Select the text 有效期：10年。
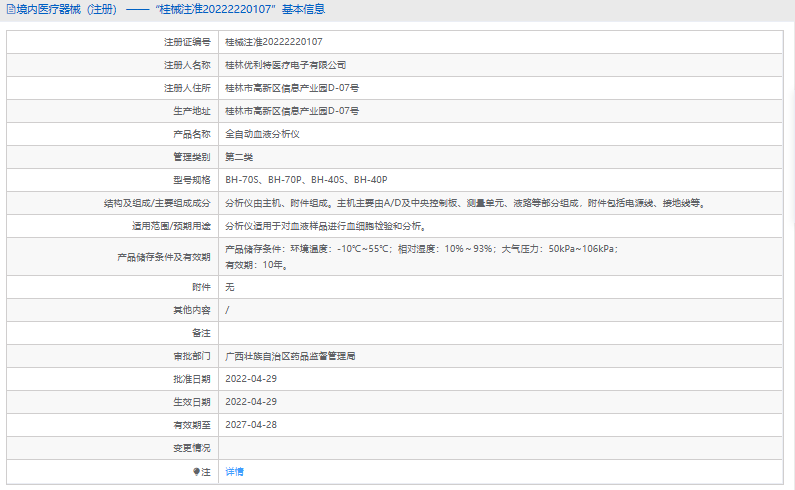Viewport: 795px width, 490px height. pos(257,265)
